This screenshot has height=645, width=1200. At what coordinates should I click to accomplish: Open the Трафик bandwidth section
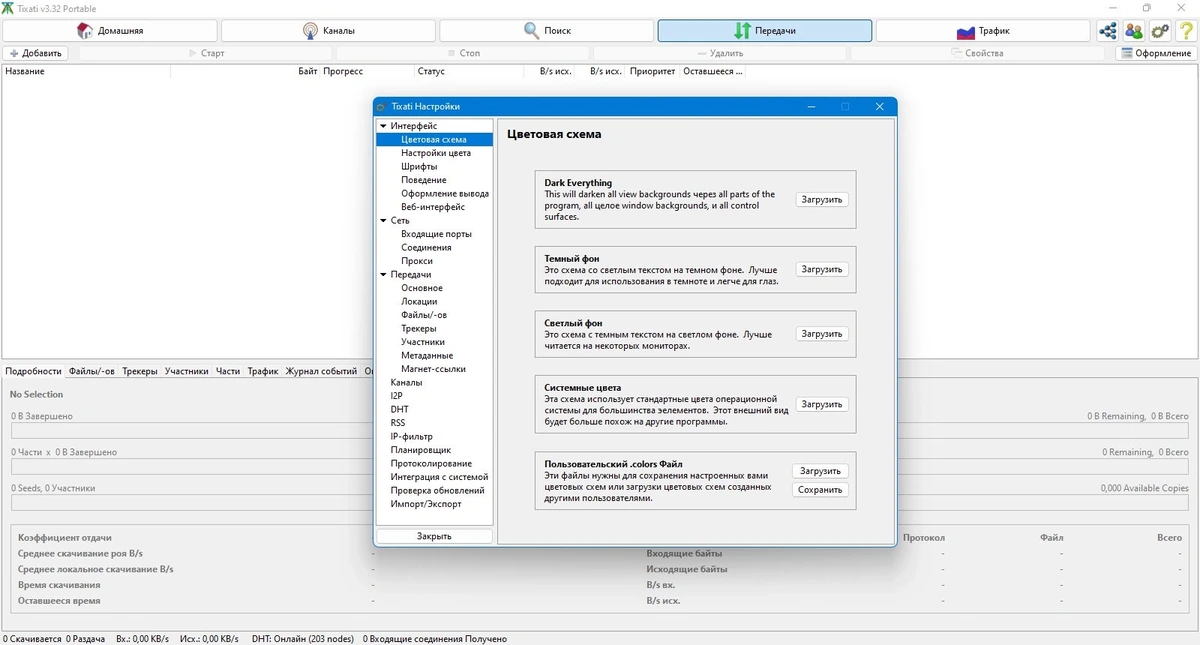983,31
